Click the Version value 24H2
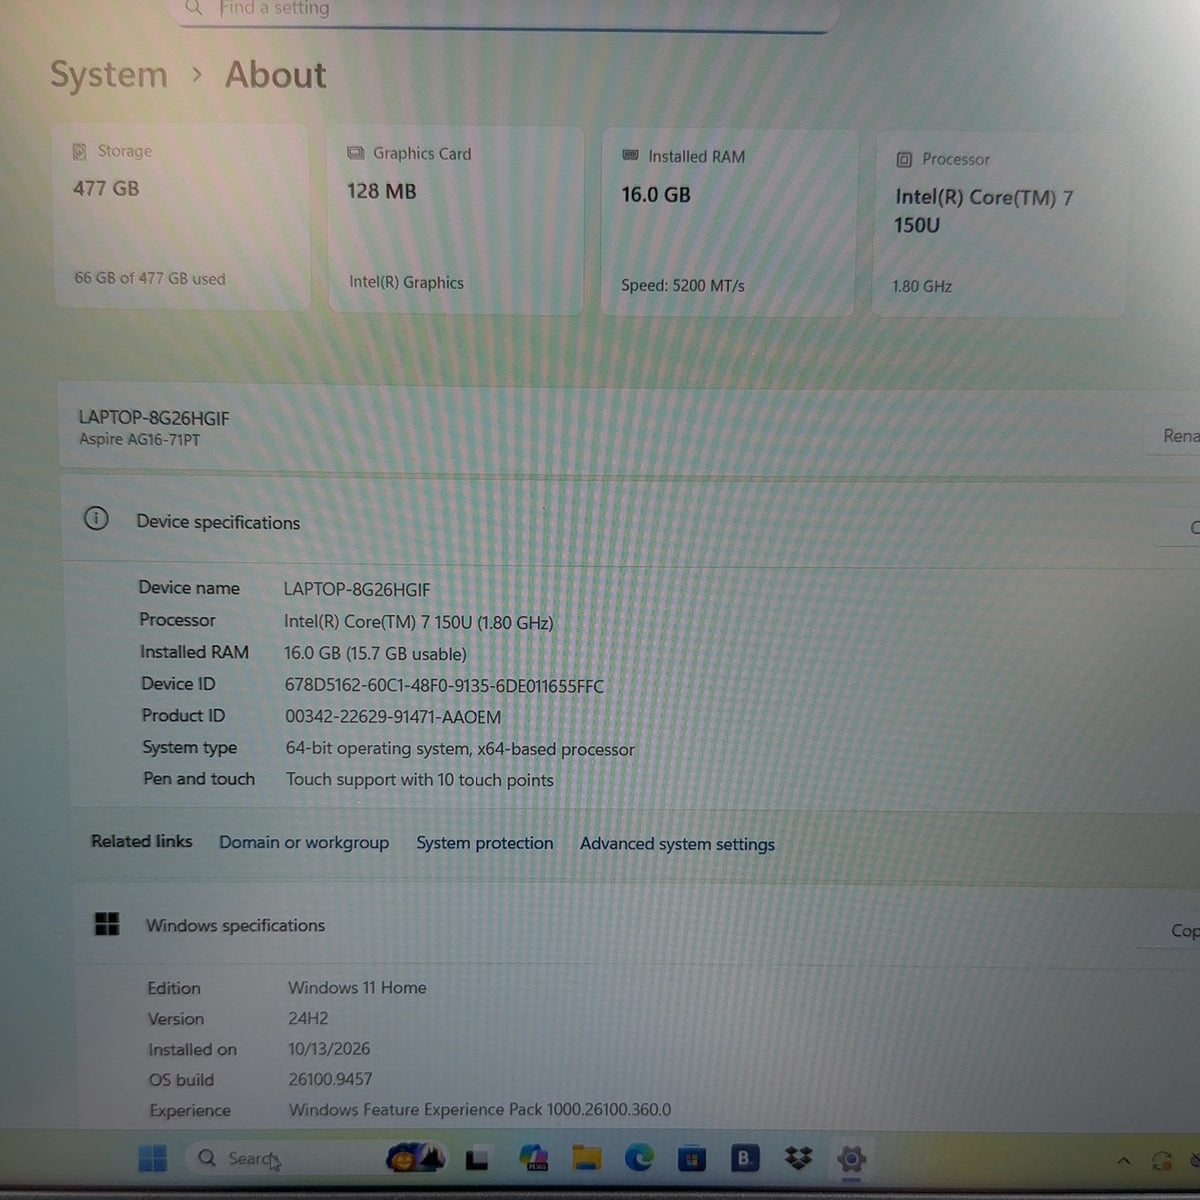 click(308, 1018)
